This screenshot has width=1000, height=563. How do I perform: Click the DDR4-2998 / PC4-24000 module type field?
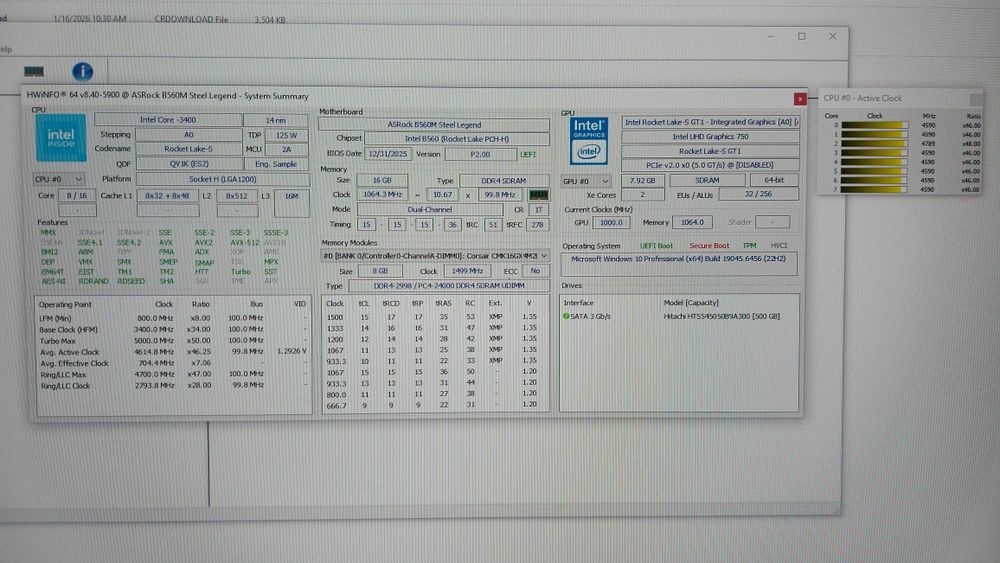point(449,286)
